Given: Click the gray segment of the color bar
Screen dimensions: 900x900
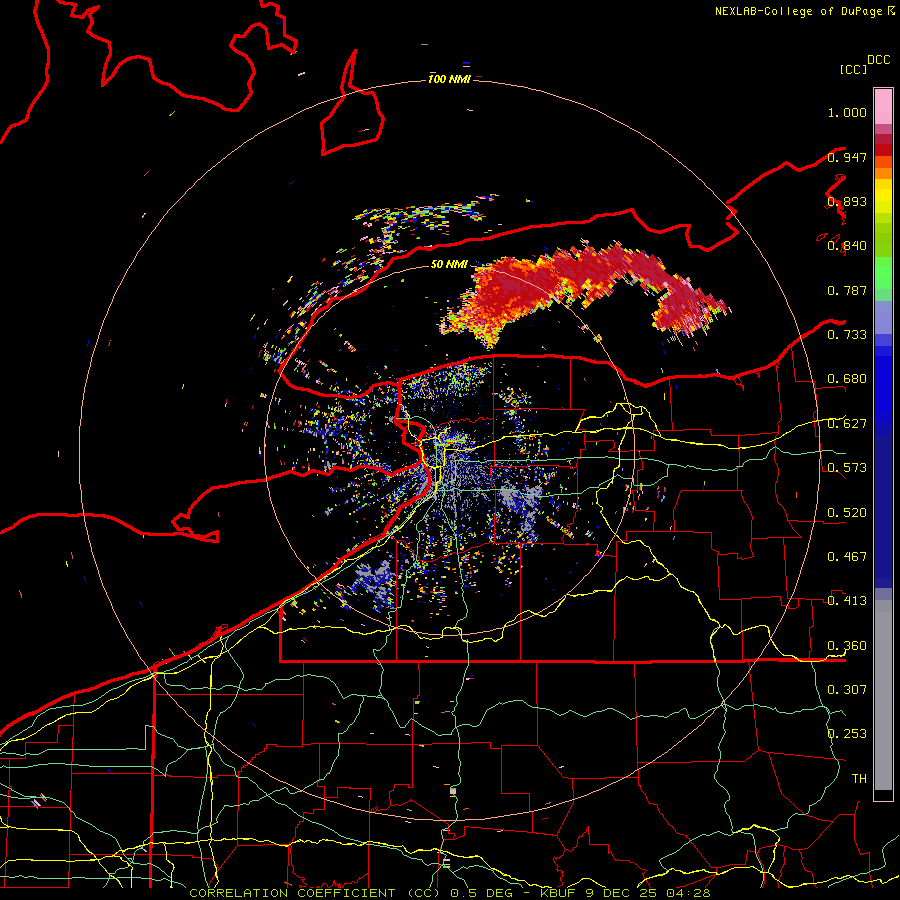Looking at the screenshot, I should tap(883, 695).
